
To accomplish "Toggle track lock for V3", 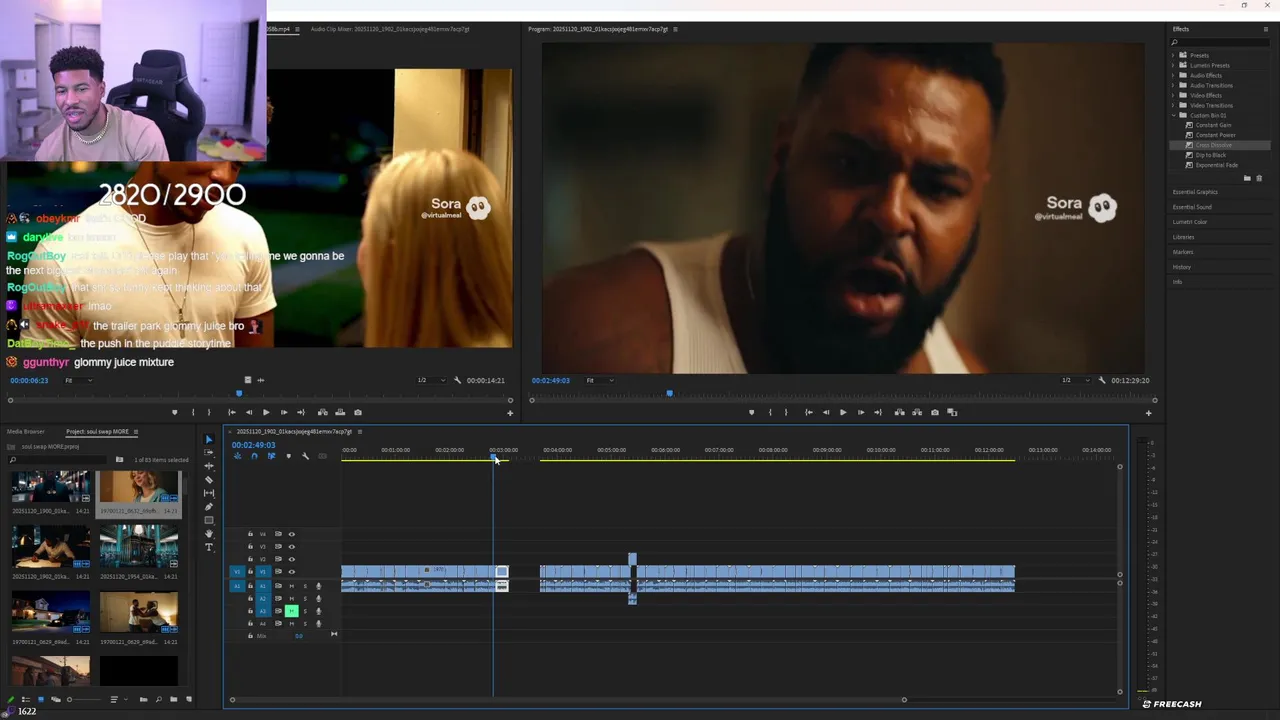I will pyautogui.click(x=250, y=547).
